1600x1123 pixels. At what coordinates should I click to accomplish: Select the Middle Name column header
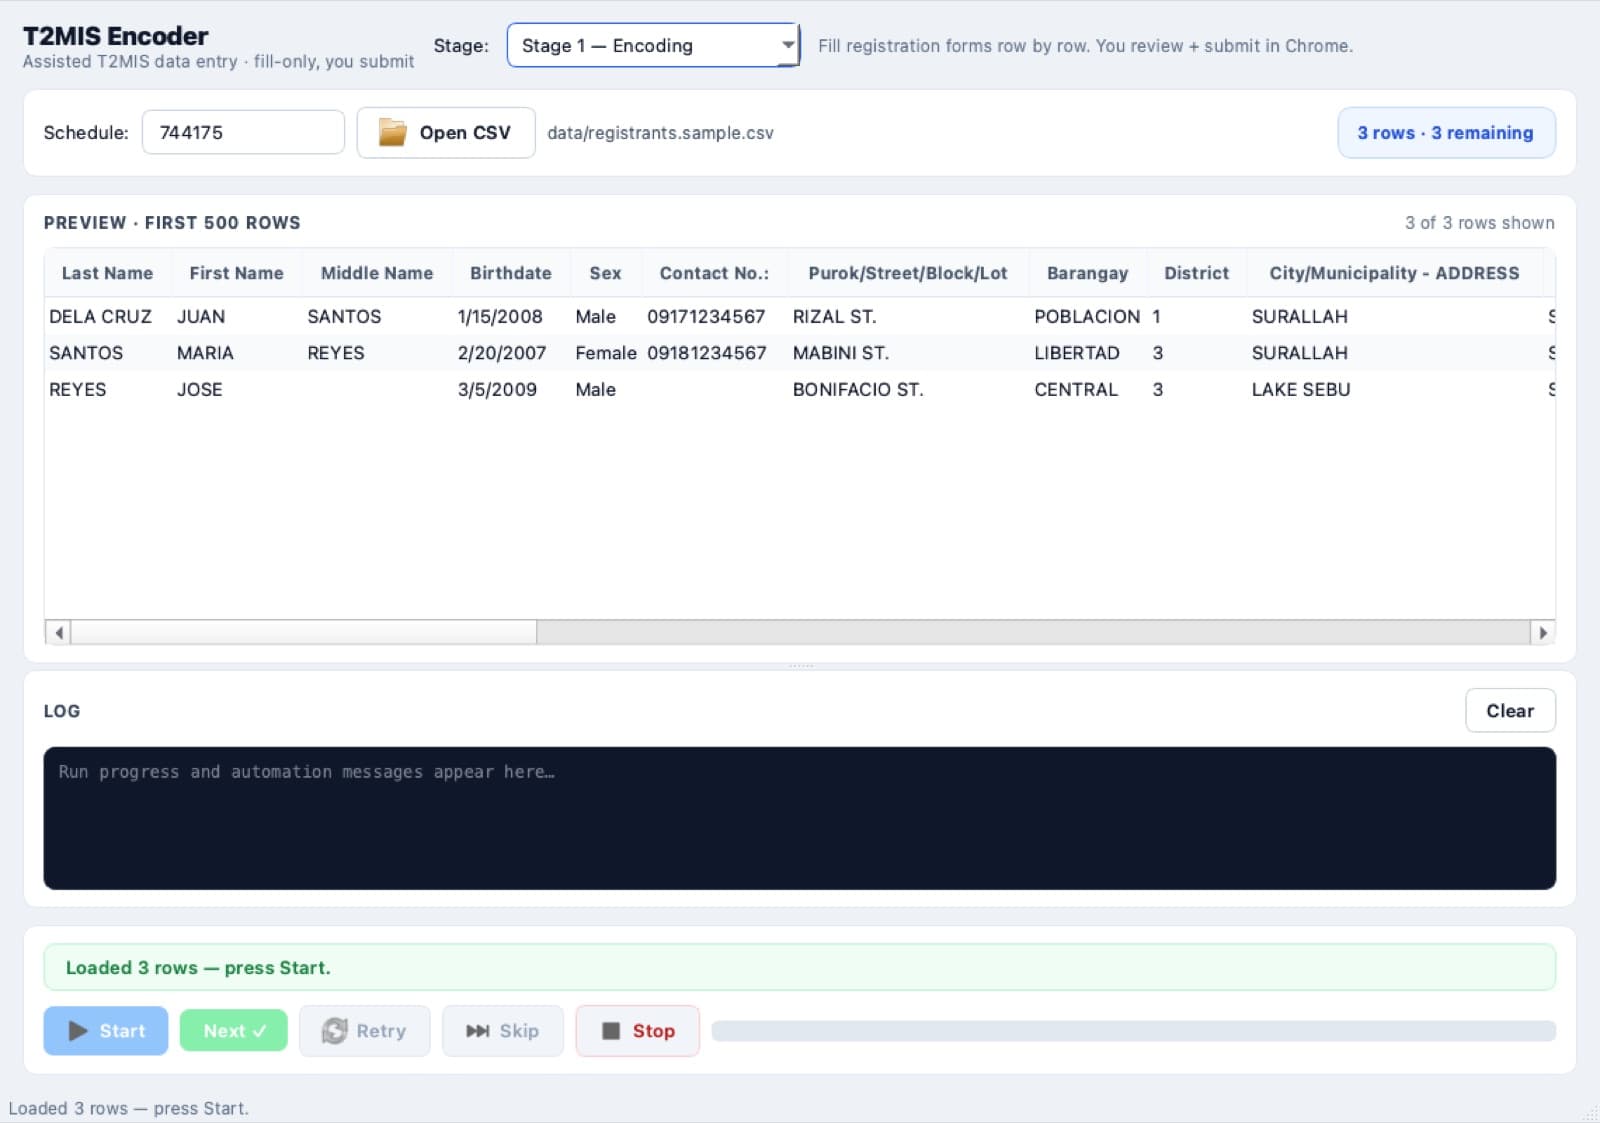pos(377,273)
